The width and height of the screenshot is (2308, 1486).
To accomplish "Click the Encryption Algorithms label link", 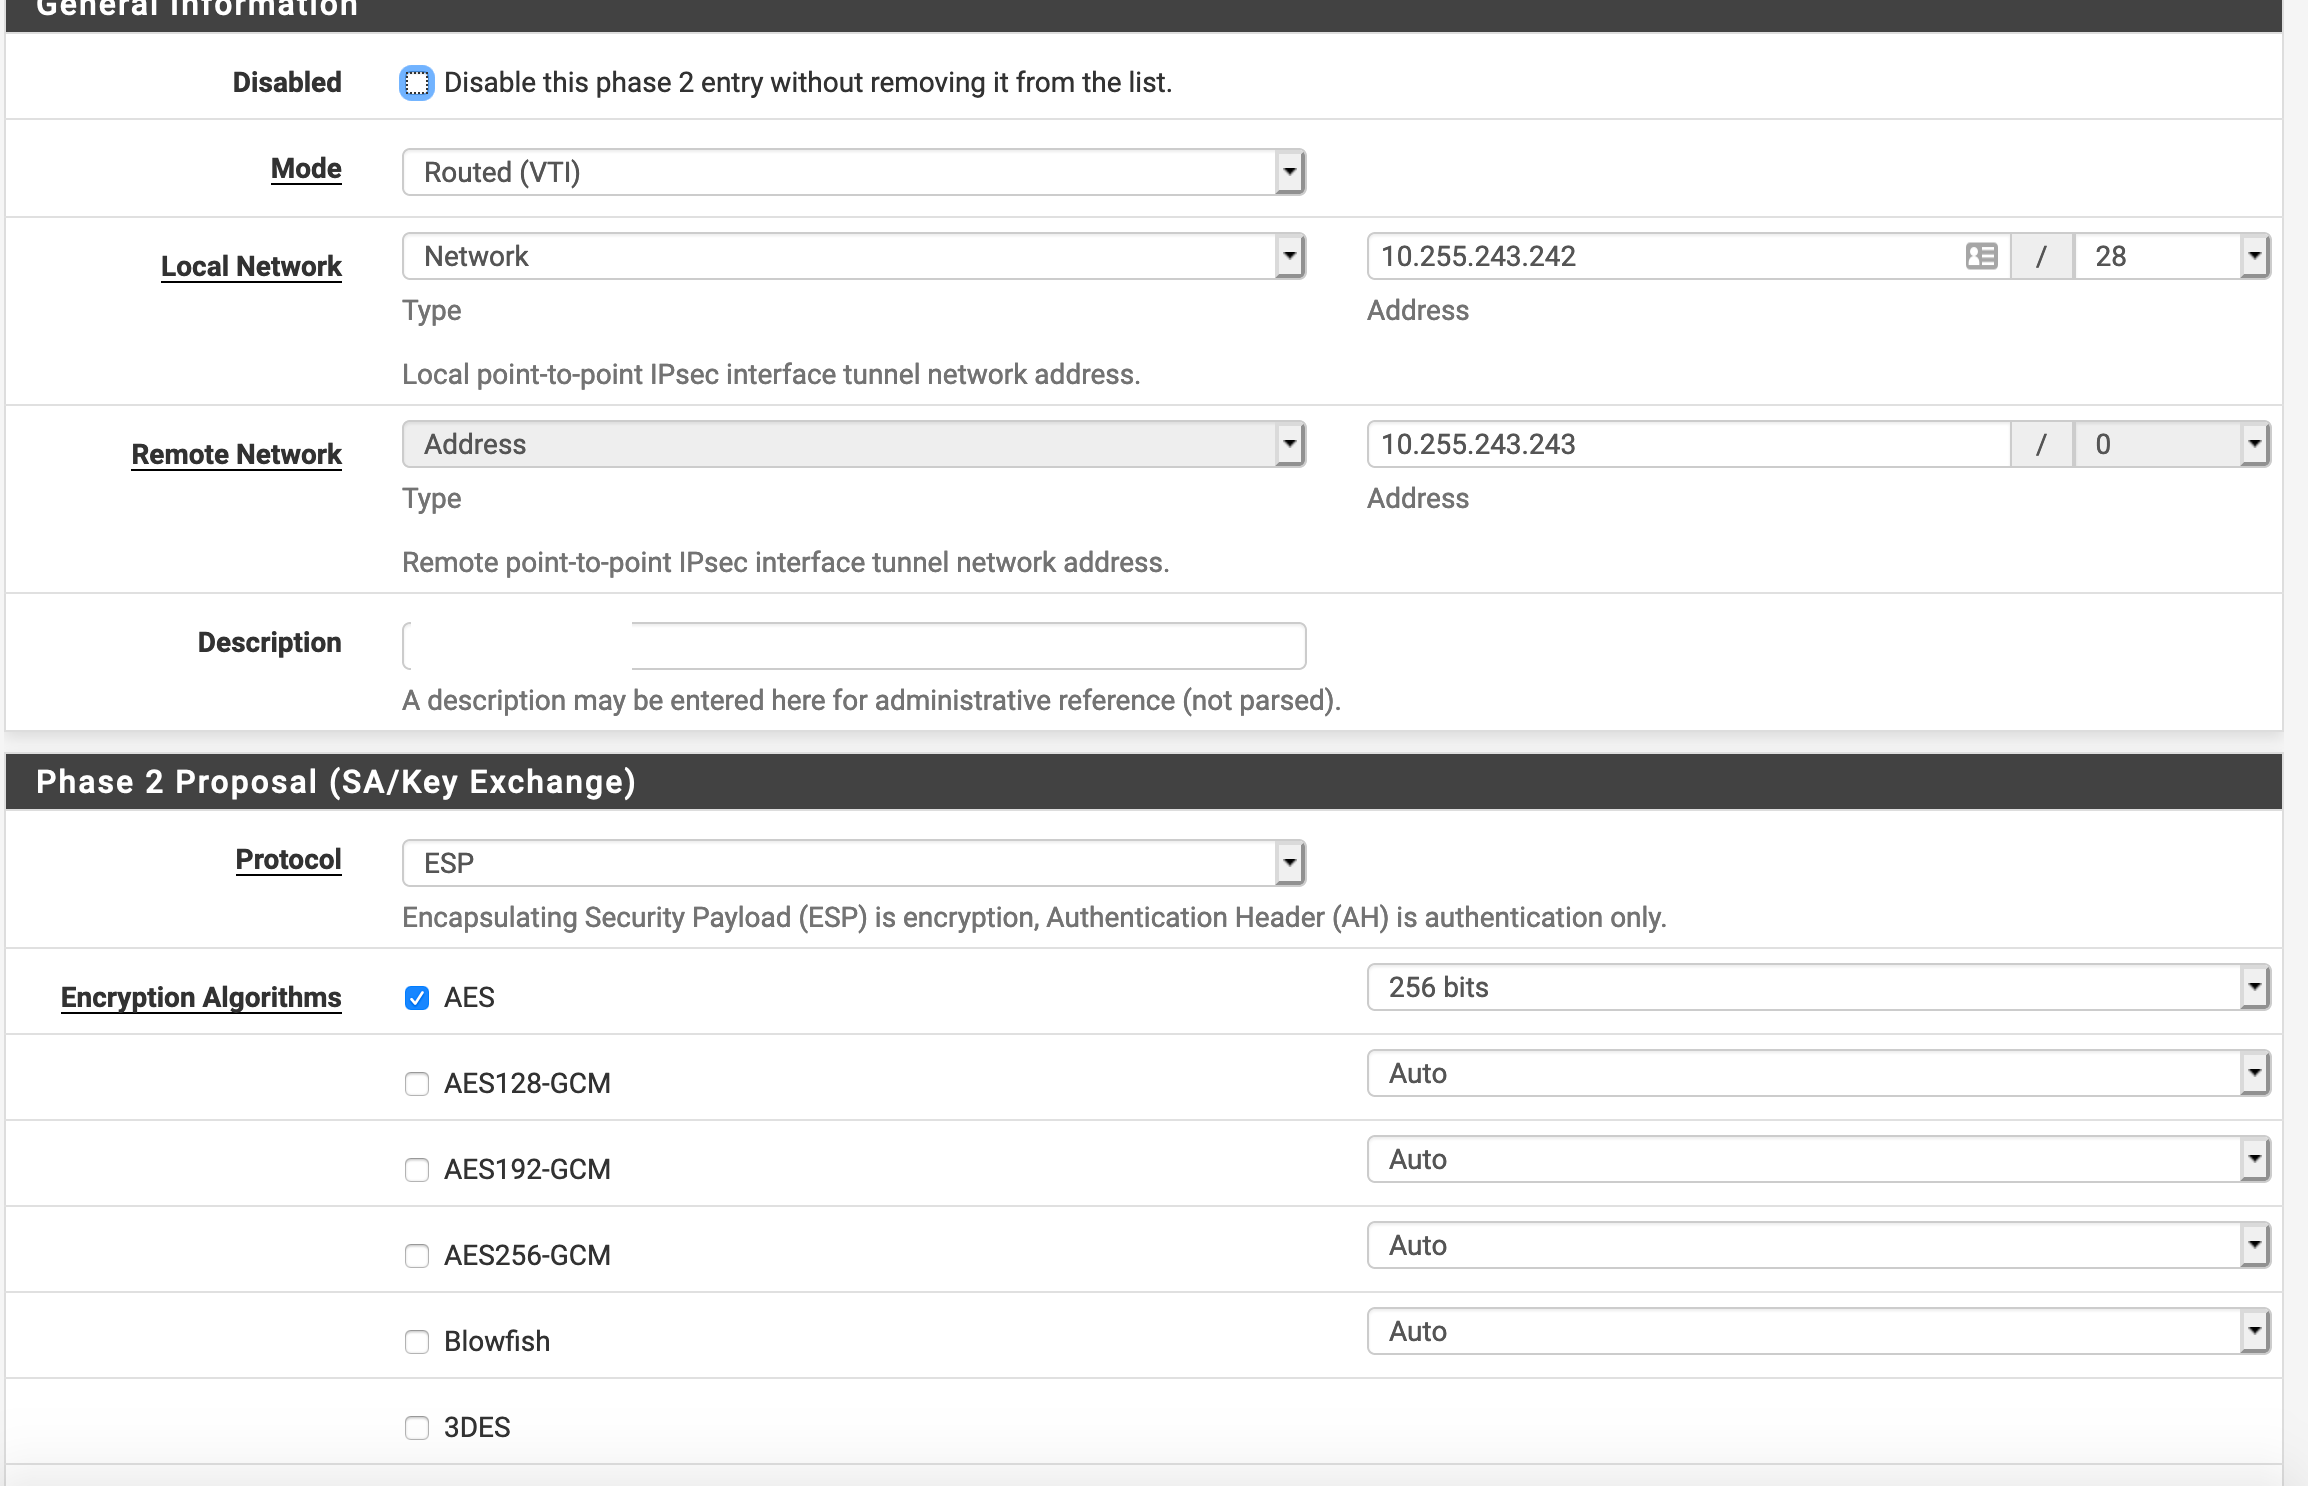I will (x=201, y=997).
